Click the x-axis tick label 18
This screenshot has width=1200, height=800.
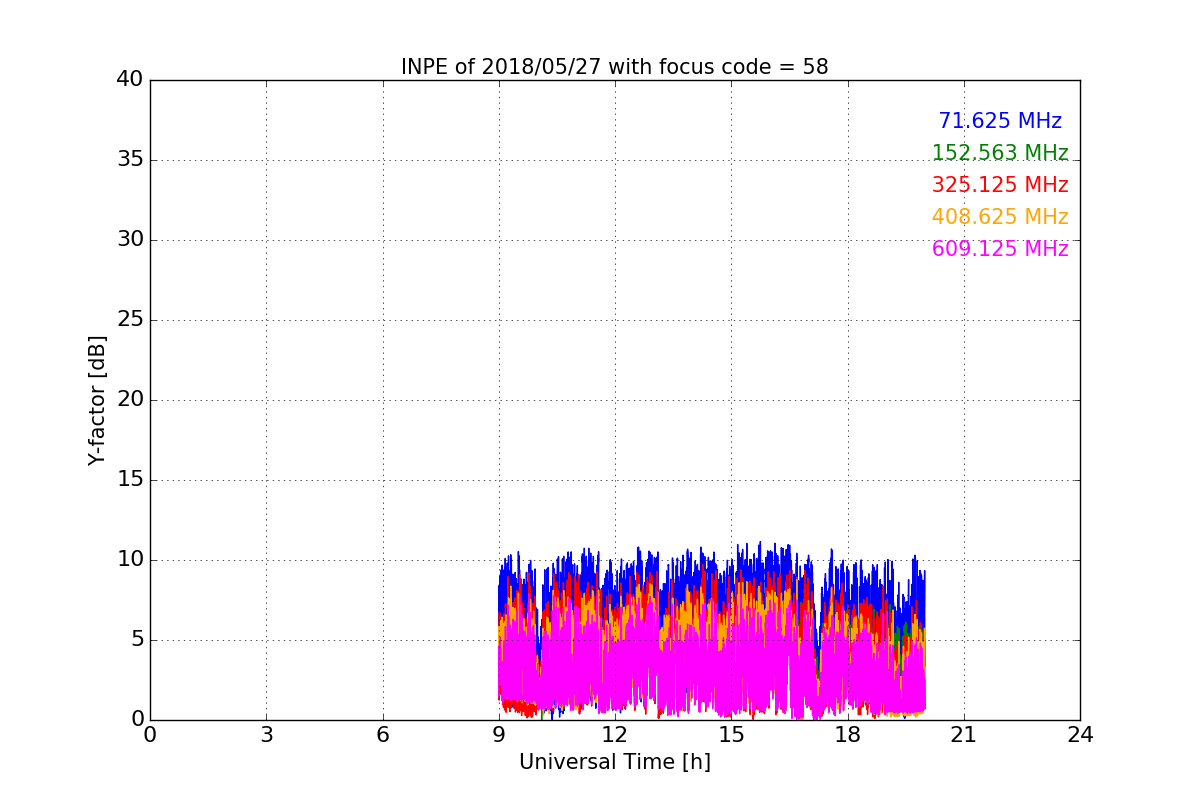[x=848, y=735]
